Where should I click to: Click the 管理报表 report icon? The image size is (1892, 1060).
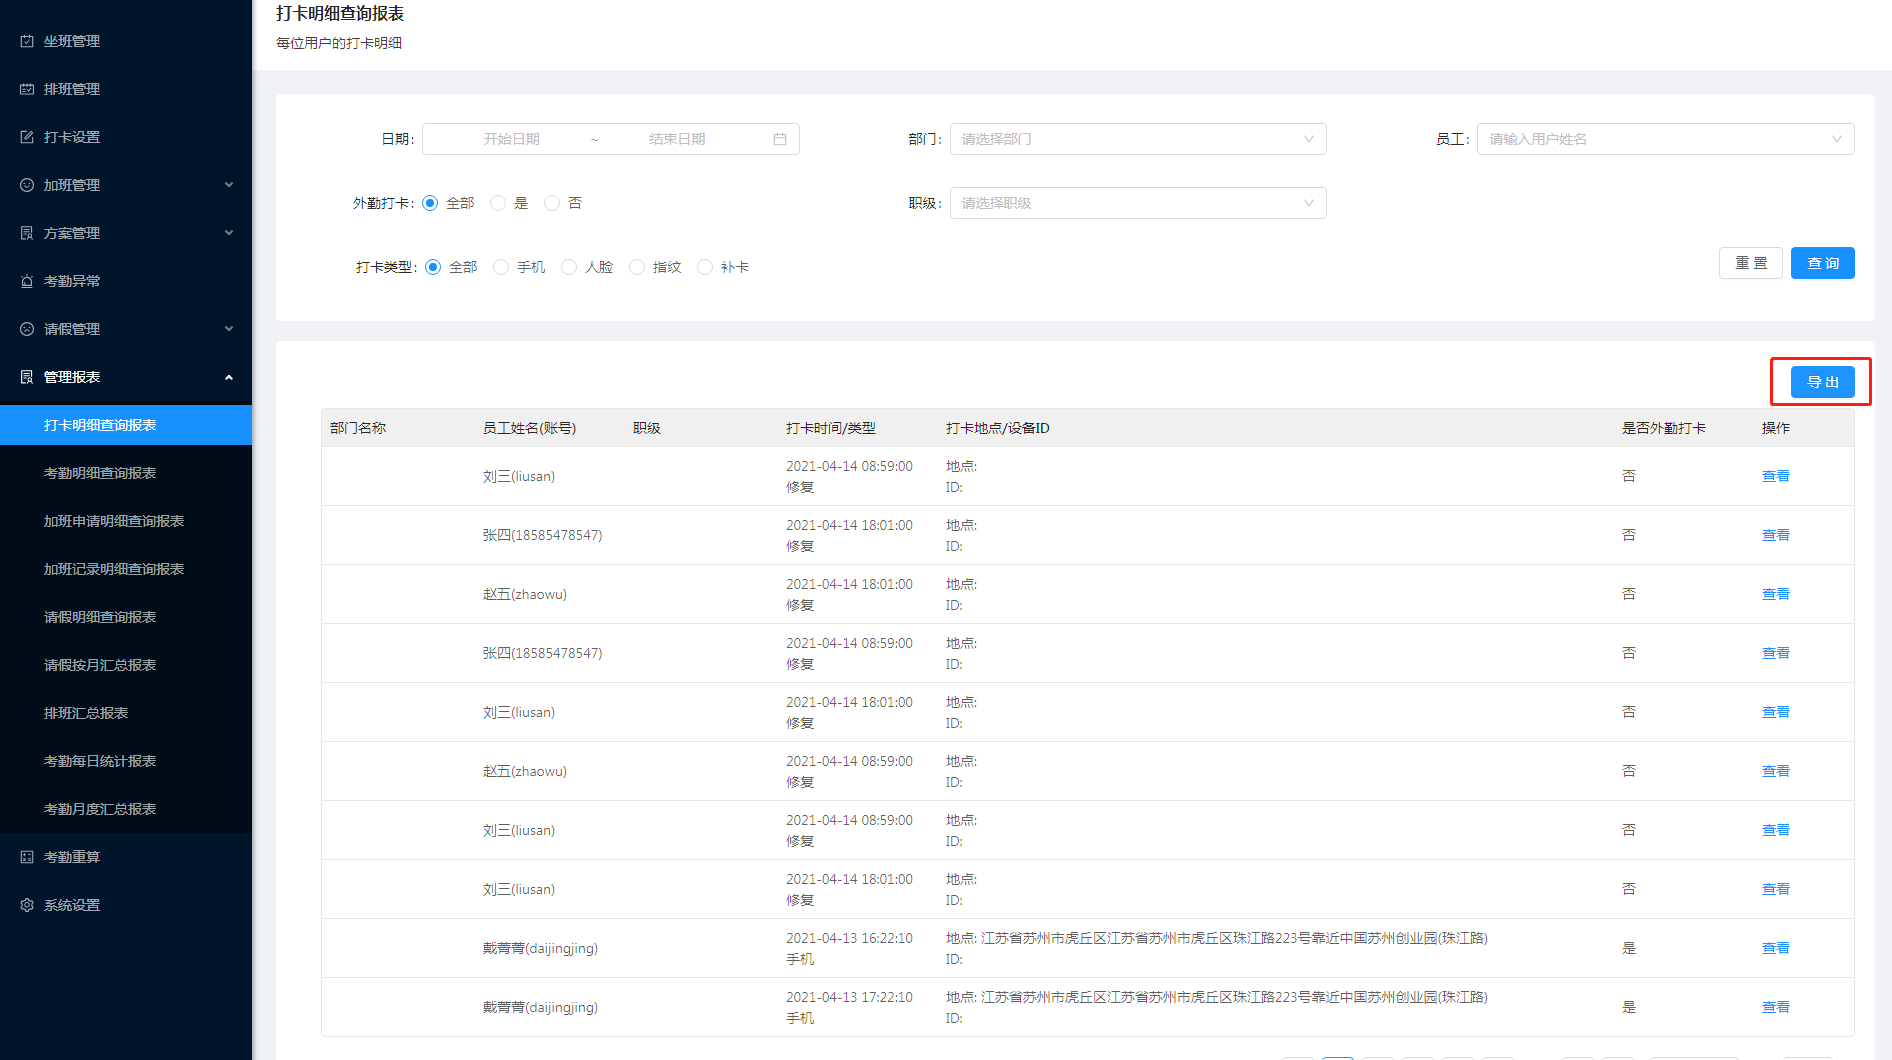pos(27,377)
